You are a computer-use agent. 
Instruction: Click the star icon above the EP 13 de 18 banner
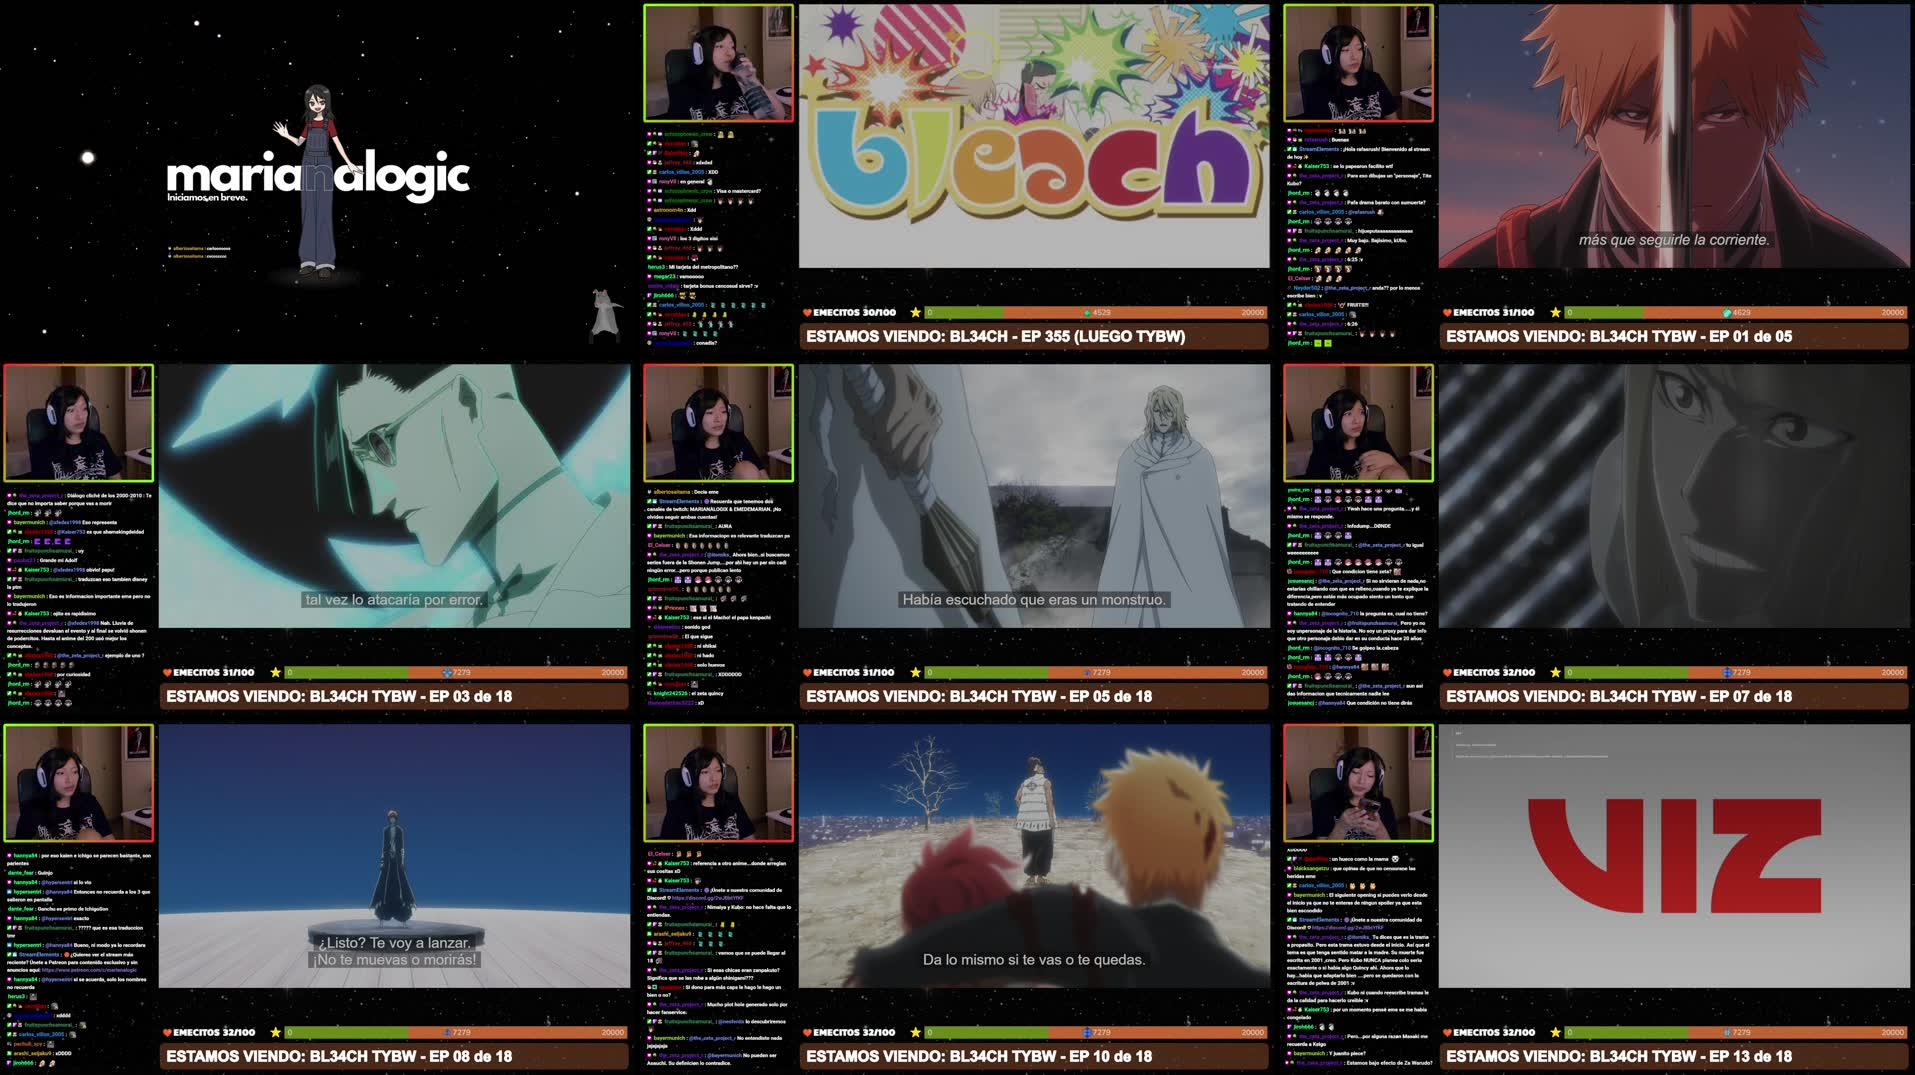click(1555, 1033)
